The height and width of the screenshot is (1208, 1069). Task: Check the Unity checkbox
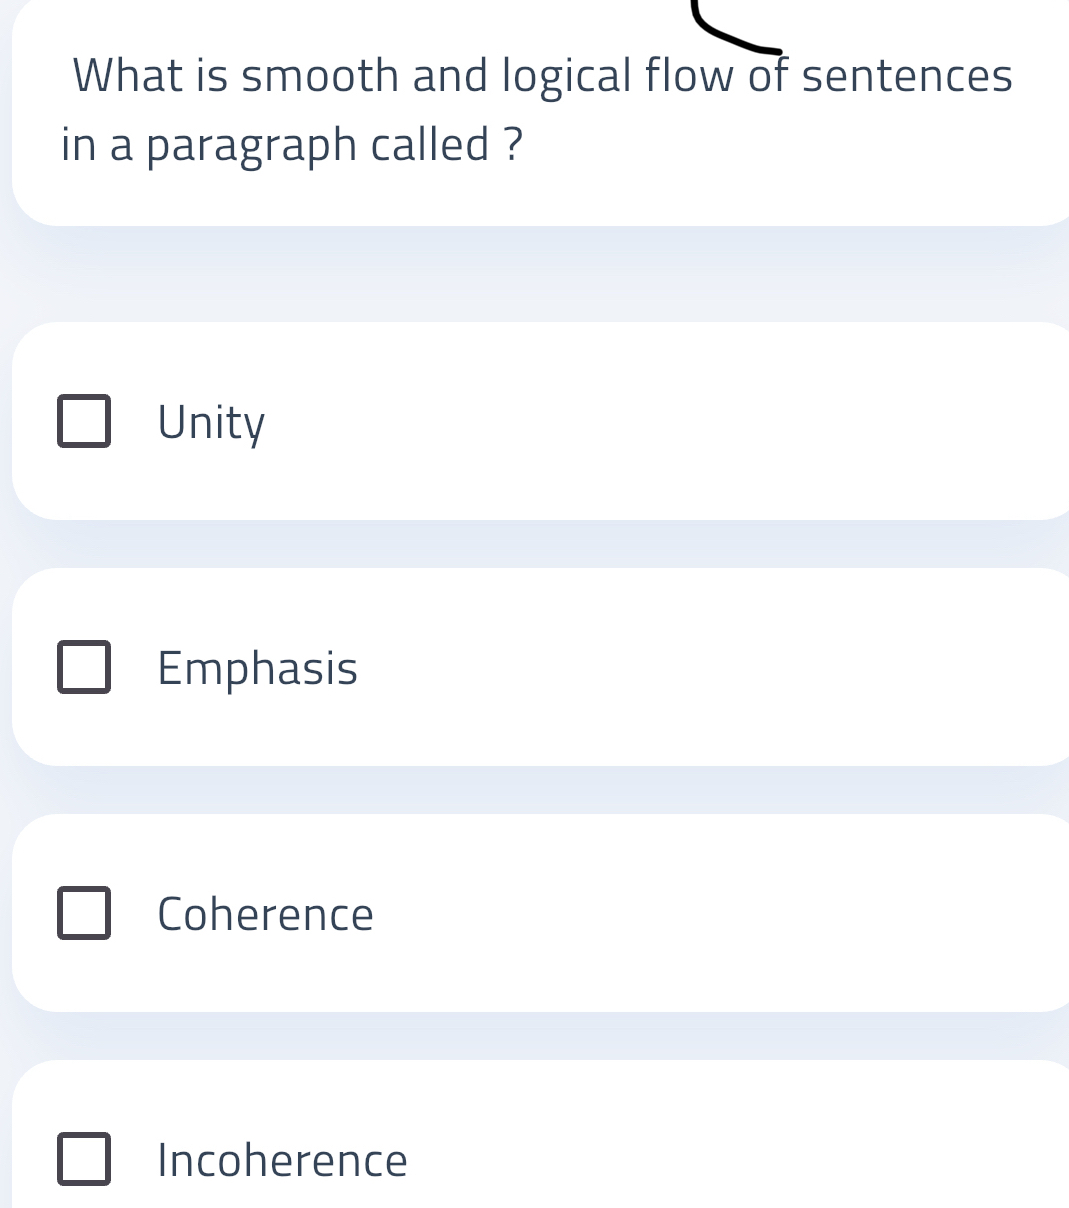(84, 422)
